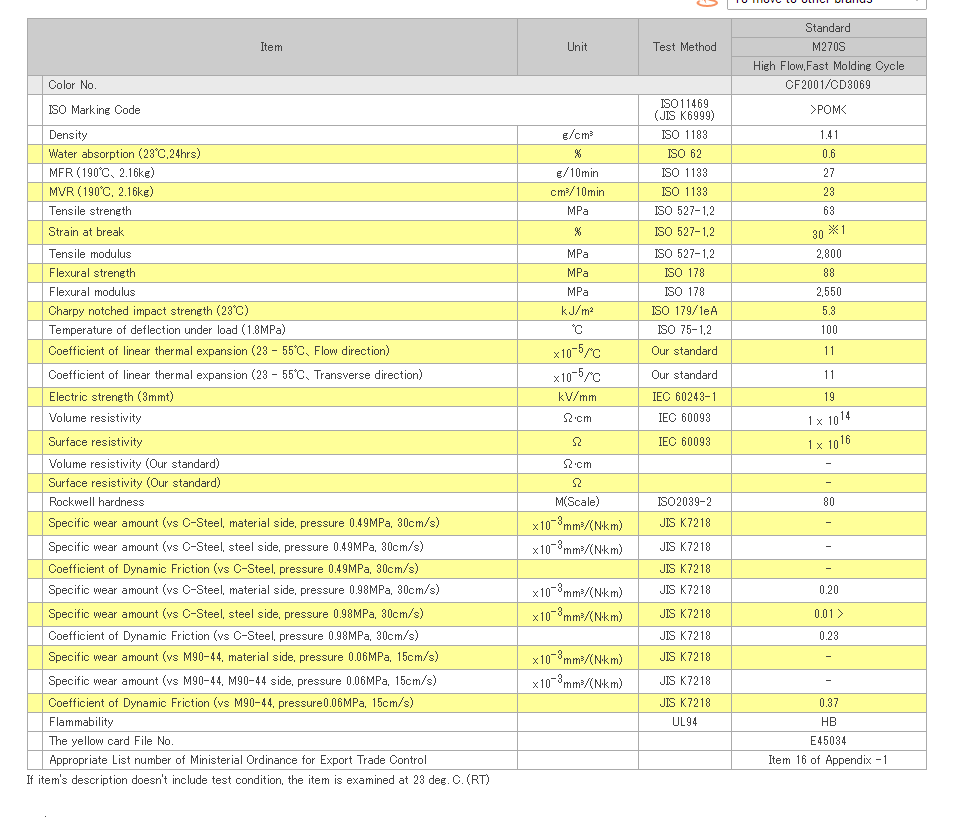
Task: Select "Coefficient of Dynamic Friction 0.49MPa" label
Action: [x=233, y=569]
